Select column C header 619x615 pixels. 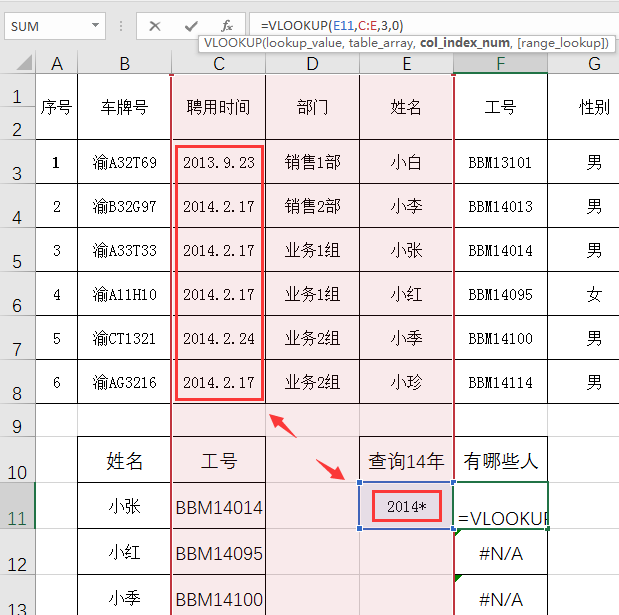click(219, 64)
